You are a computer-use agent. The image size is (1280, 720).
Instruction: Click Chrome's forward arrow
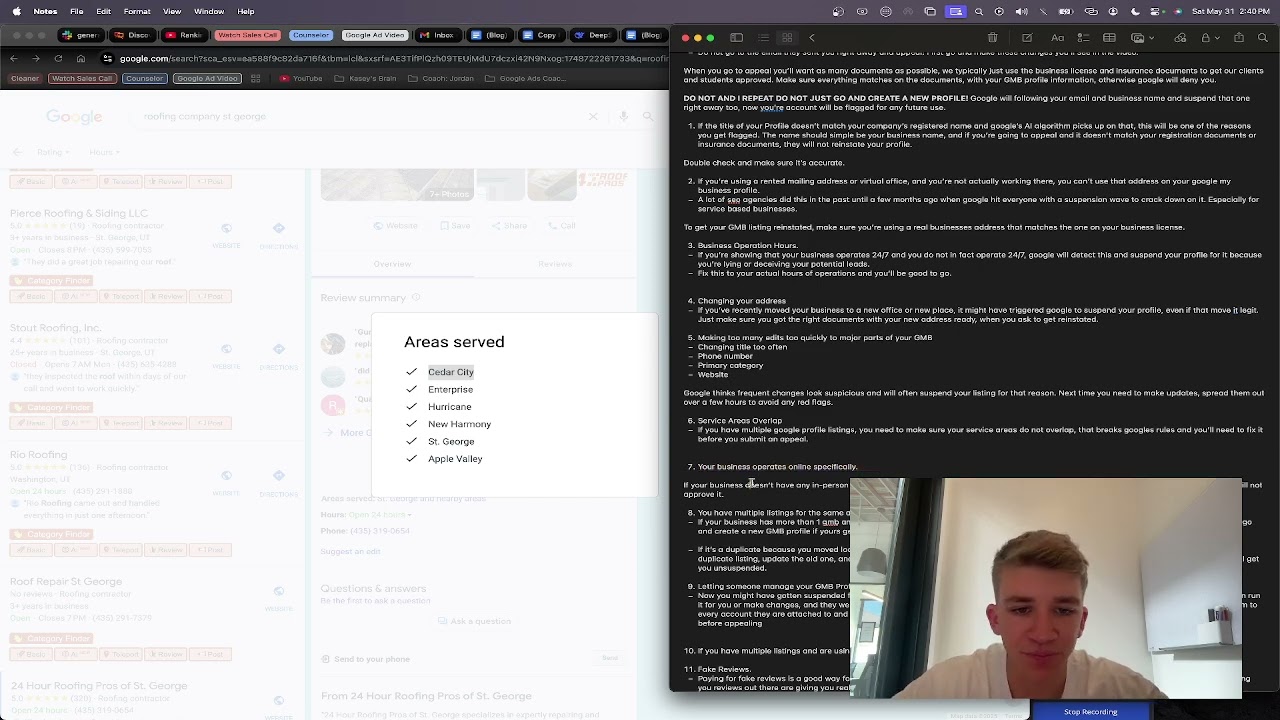point(36,59)
